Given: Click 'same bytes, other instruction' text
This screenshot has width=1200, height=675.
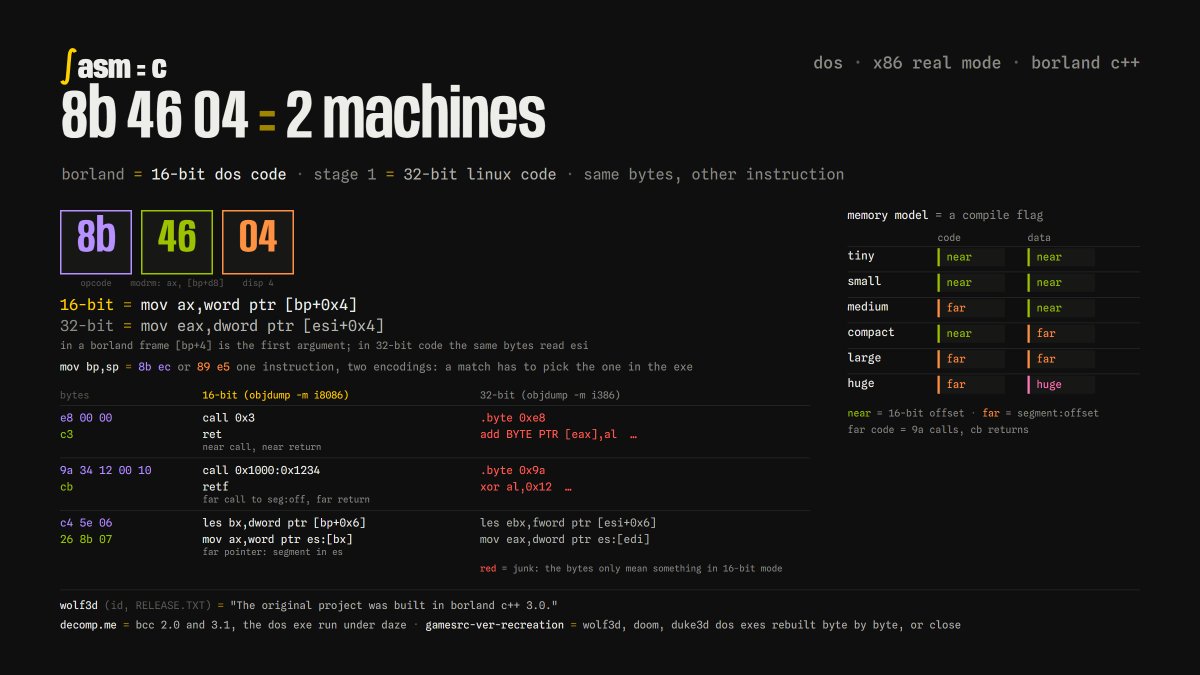Looking at the screenshot, I should (713, 174).
